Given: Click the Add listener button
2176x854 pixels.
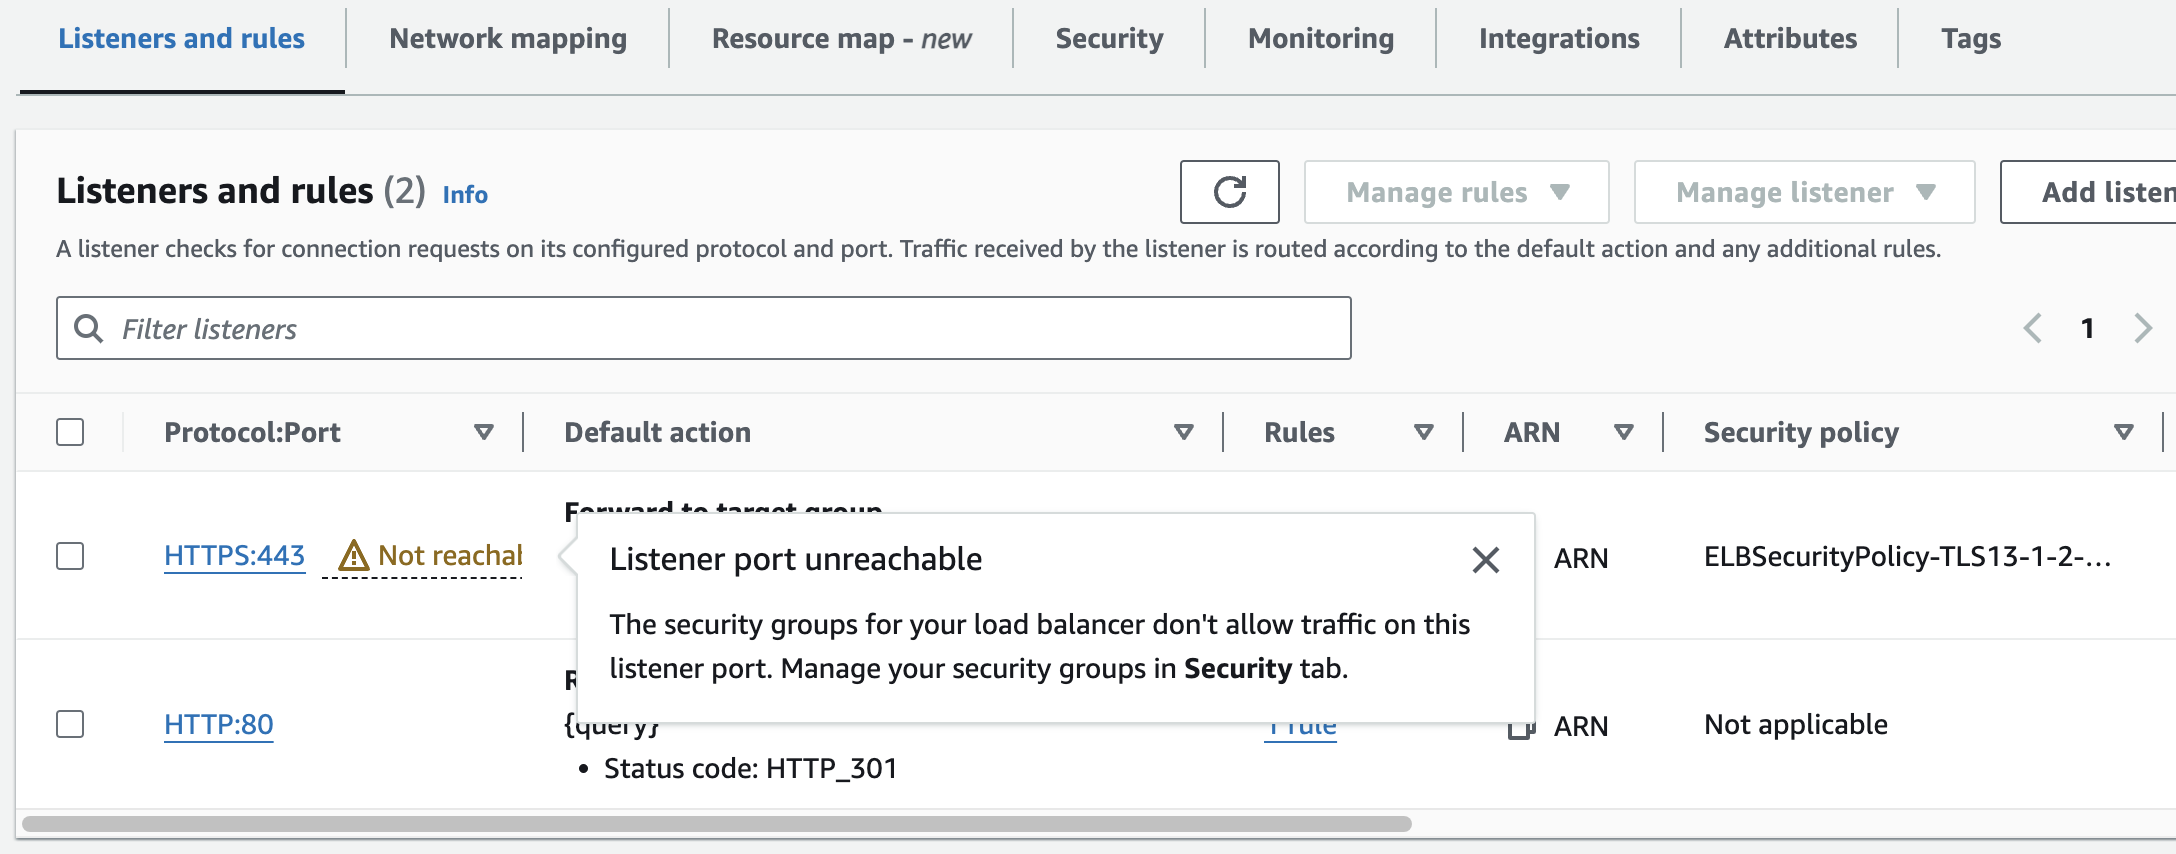Looking at the screenshot, I should point(2088,192).
